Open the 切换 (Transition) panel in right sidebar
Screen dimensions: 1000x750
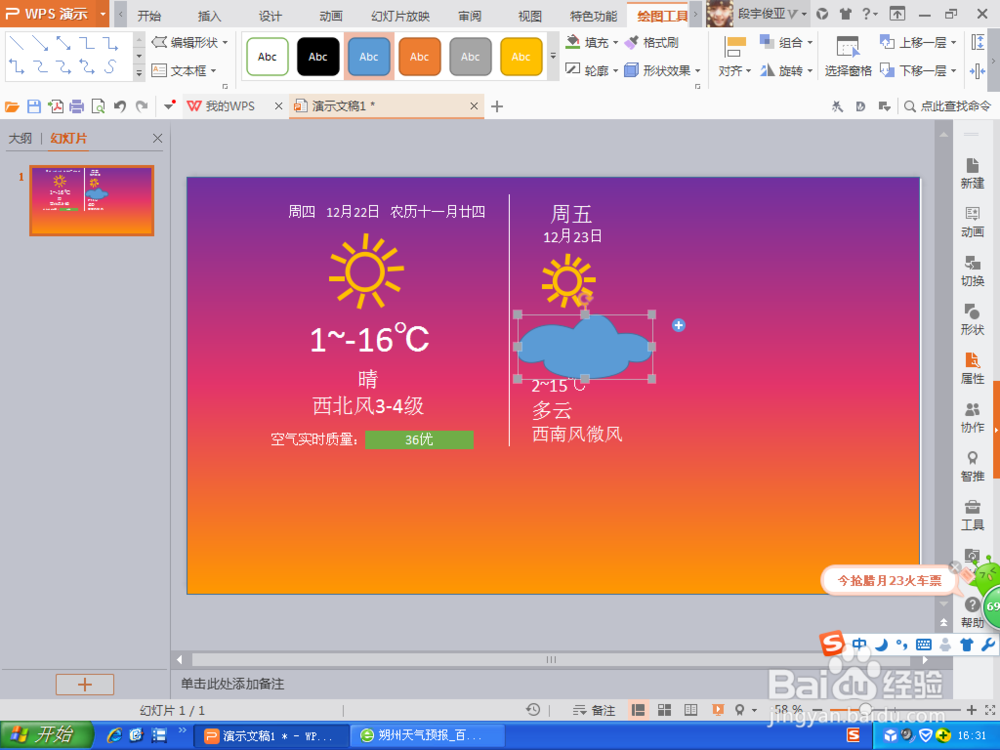tap(971, 270)
